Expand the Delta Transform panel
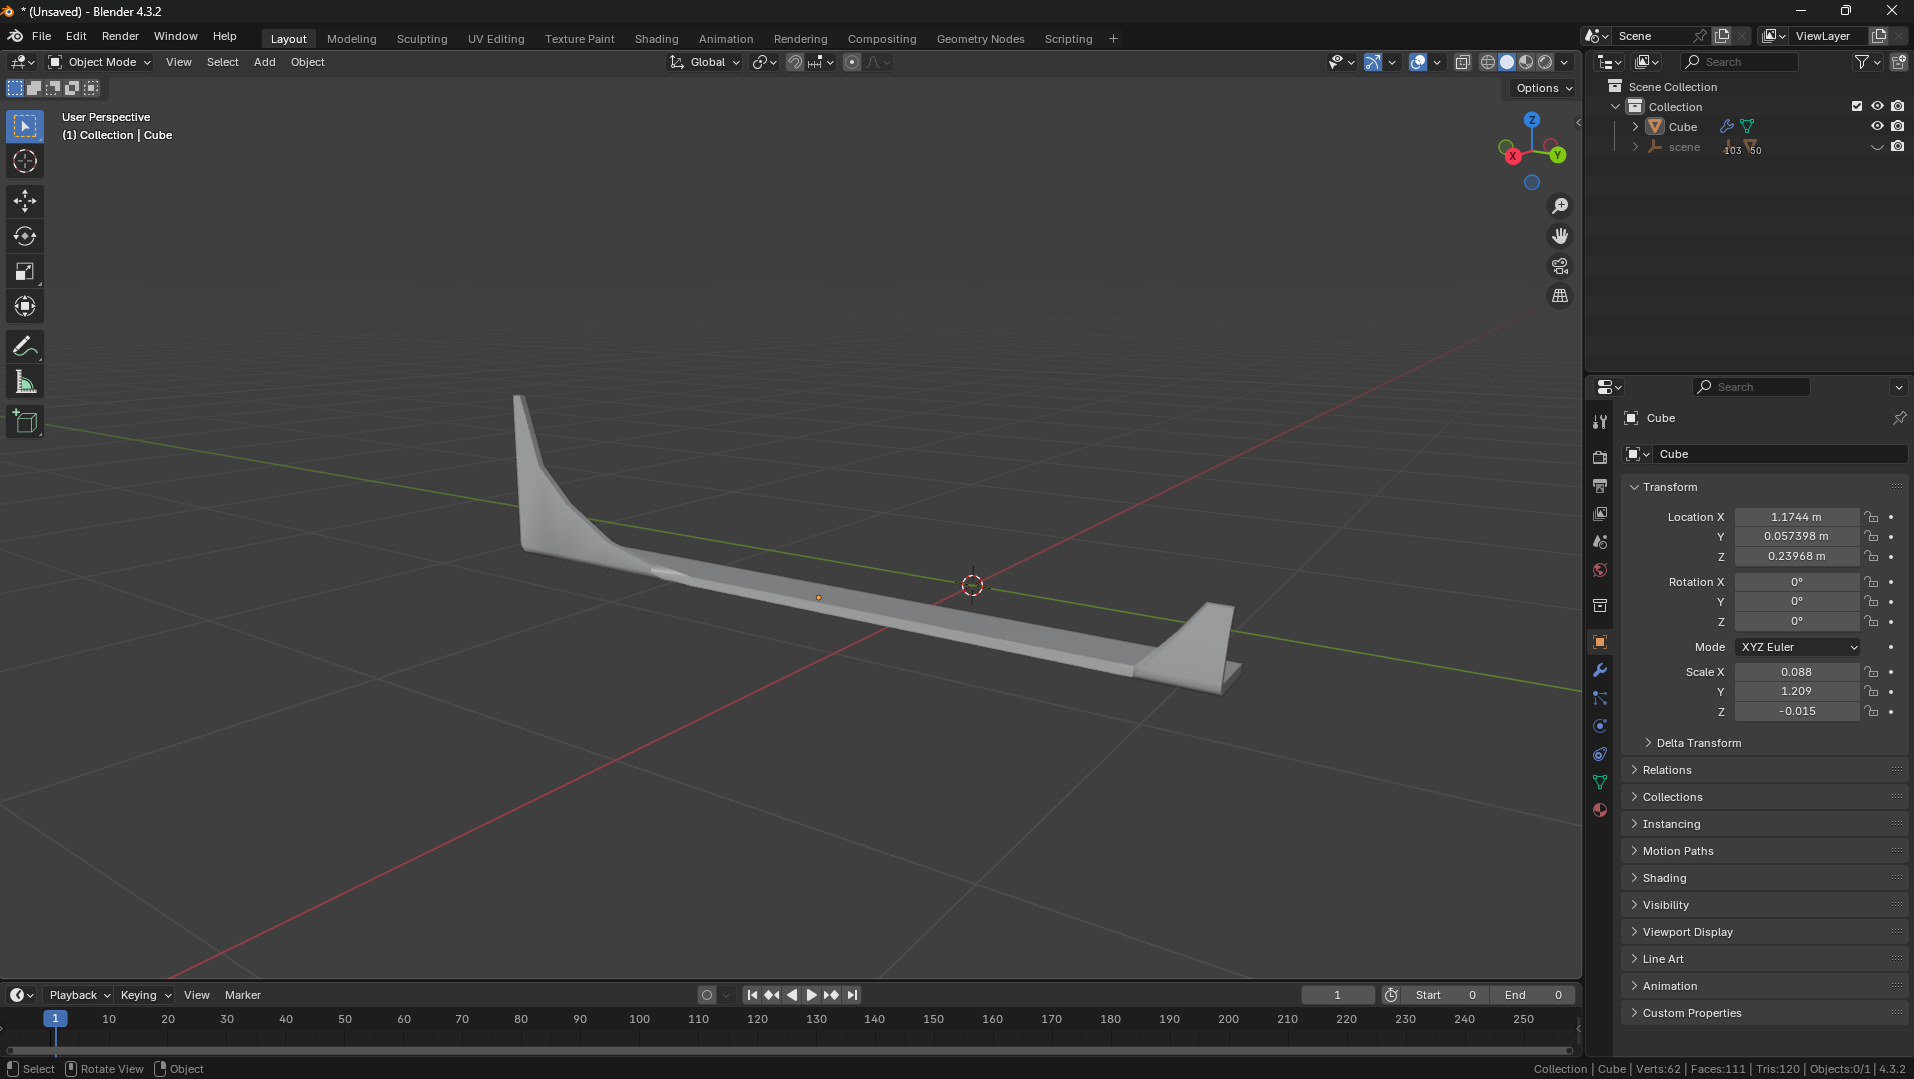The image size is (1914, 1079). [1698, 743]
